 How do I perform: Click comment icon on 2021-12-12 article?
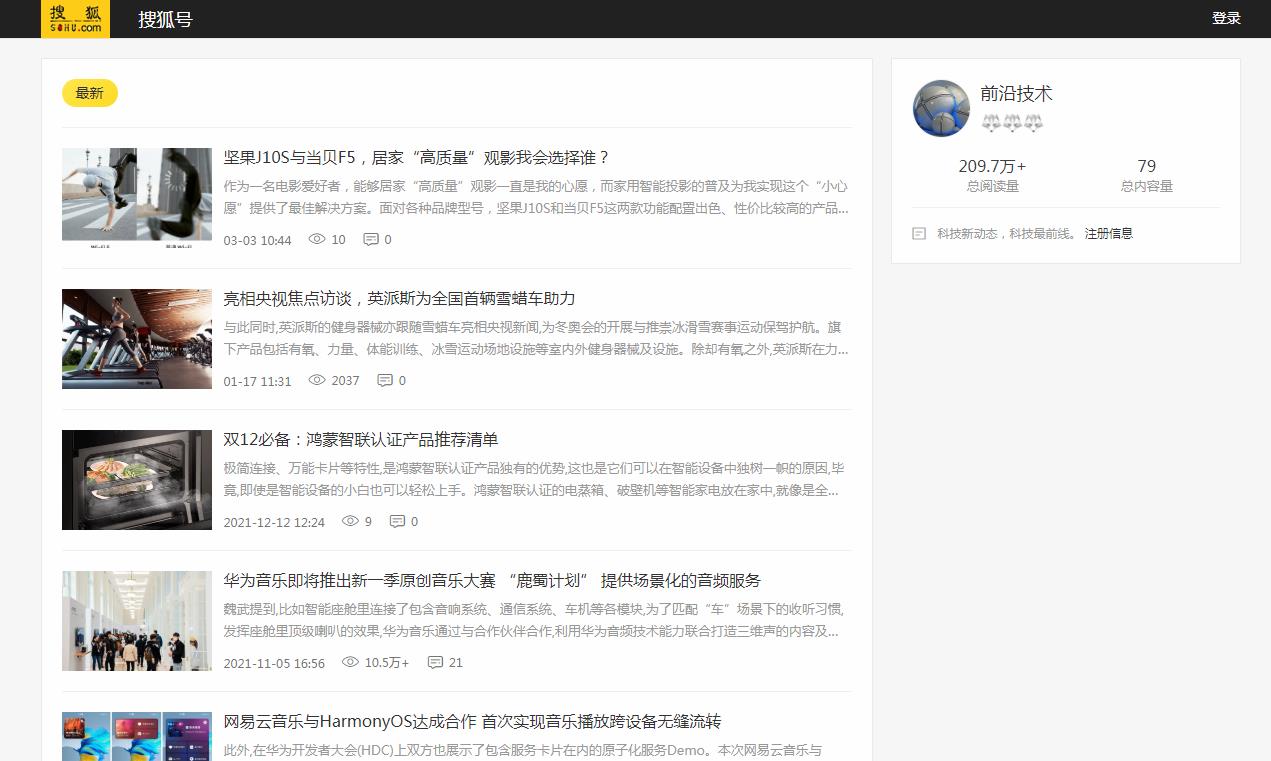tap(397, 521)
